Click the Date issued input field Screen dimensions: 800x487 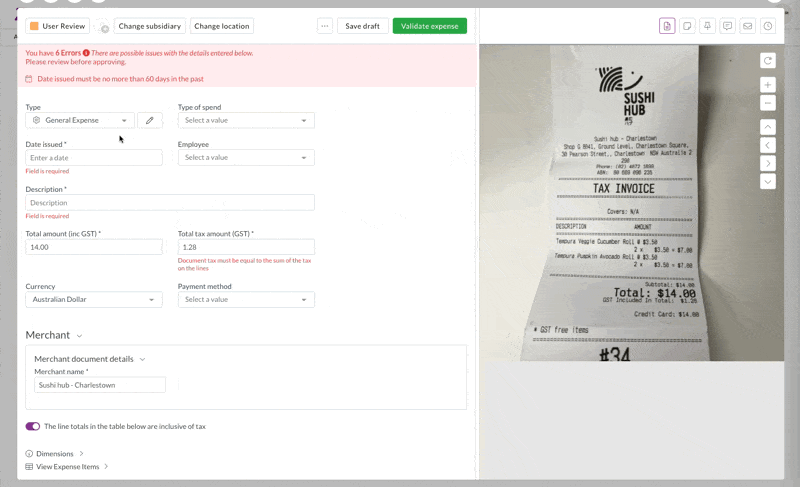tap(94, 158)
